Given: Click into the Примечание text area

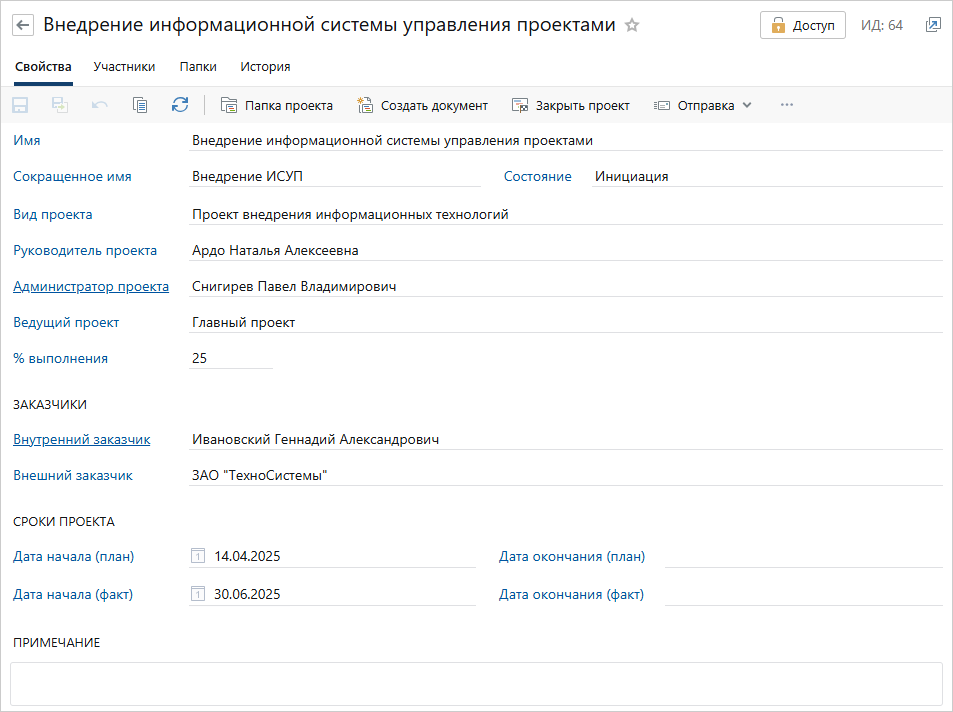Looking at the screenshot, I should [x=476, y=684].
